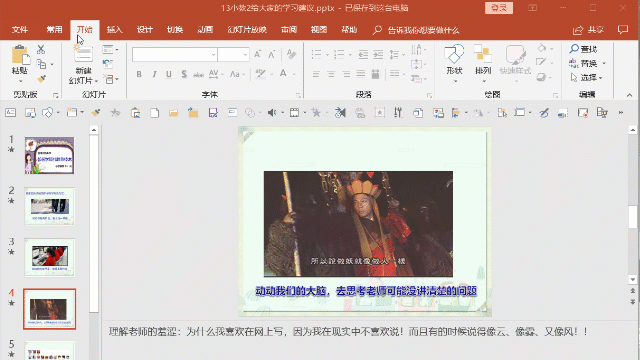Open the Section dropdown in slides group

point(111,78)
